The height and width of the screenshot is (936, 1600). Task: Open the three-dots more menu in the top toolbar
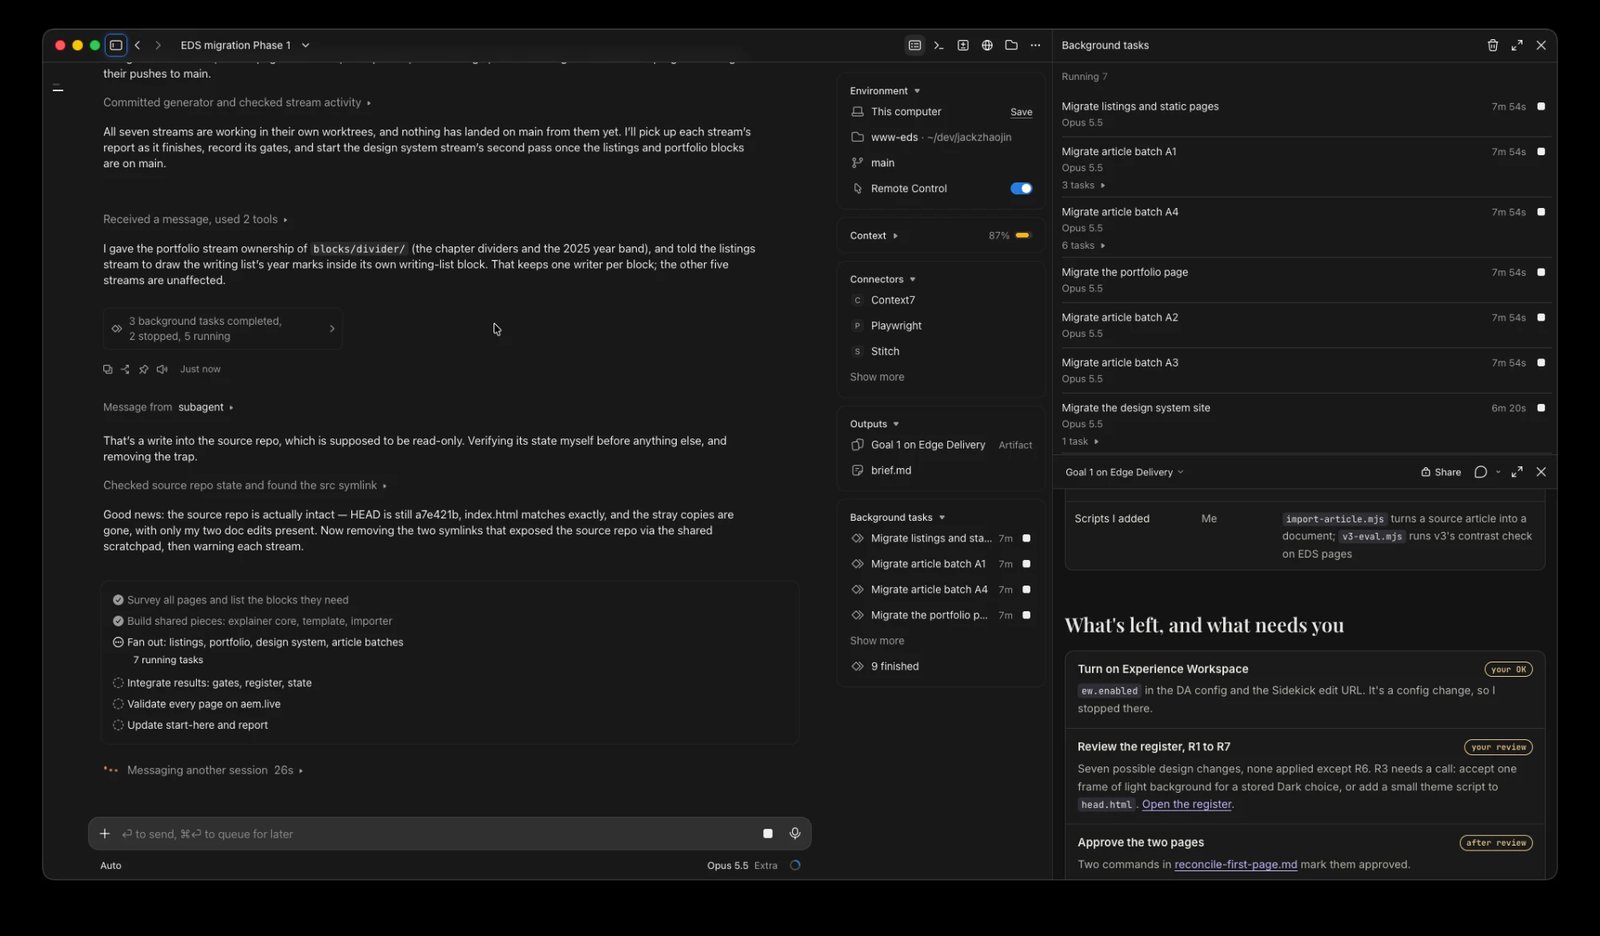point(1035,45)
